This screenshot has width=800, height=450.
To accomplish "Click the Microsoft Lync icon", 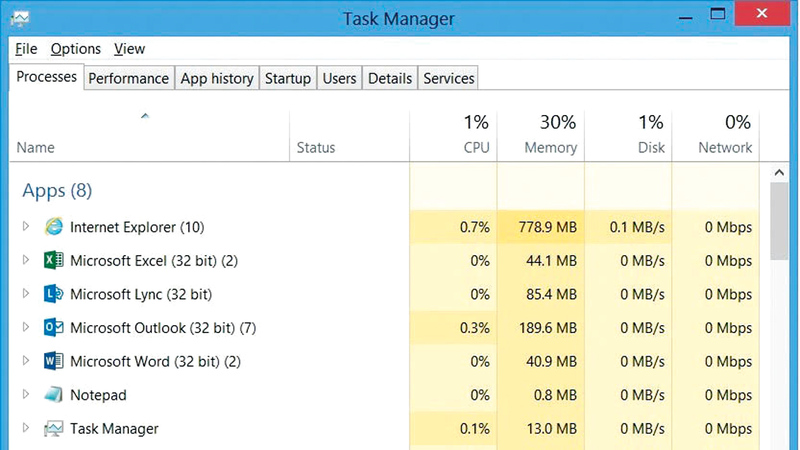I will click(54, 295).
